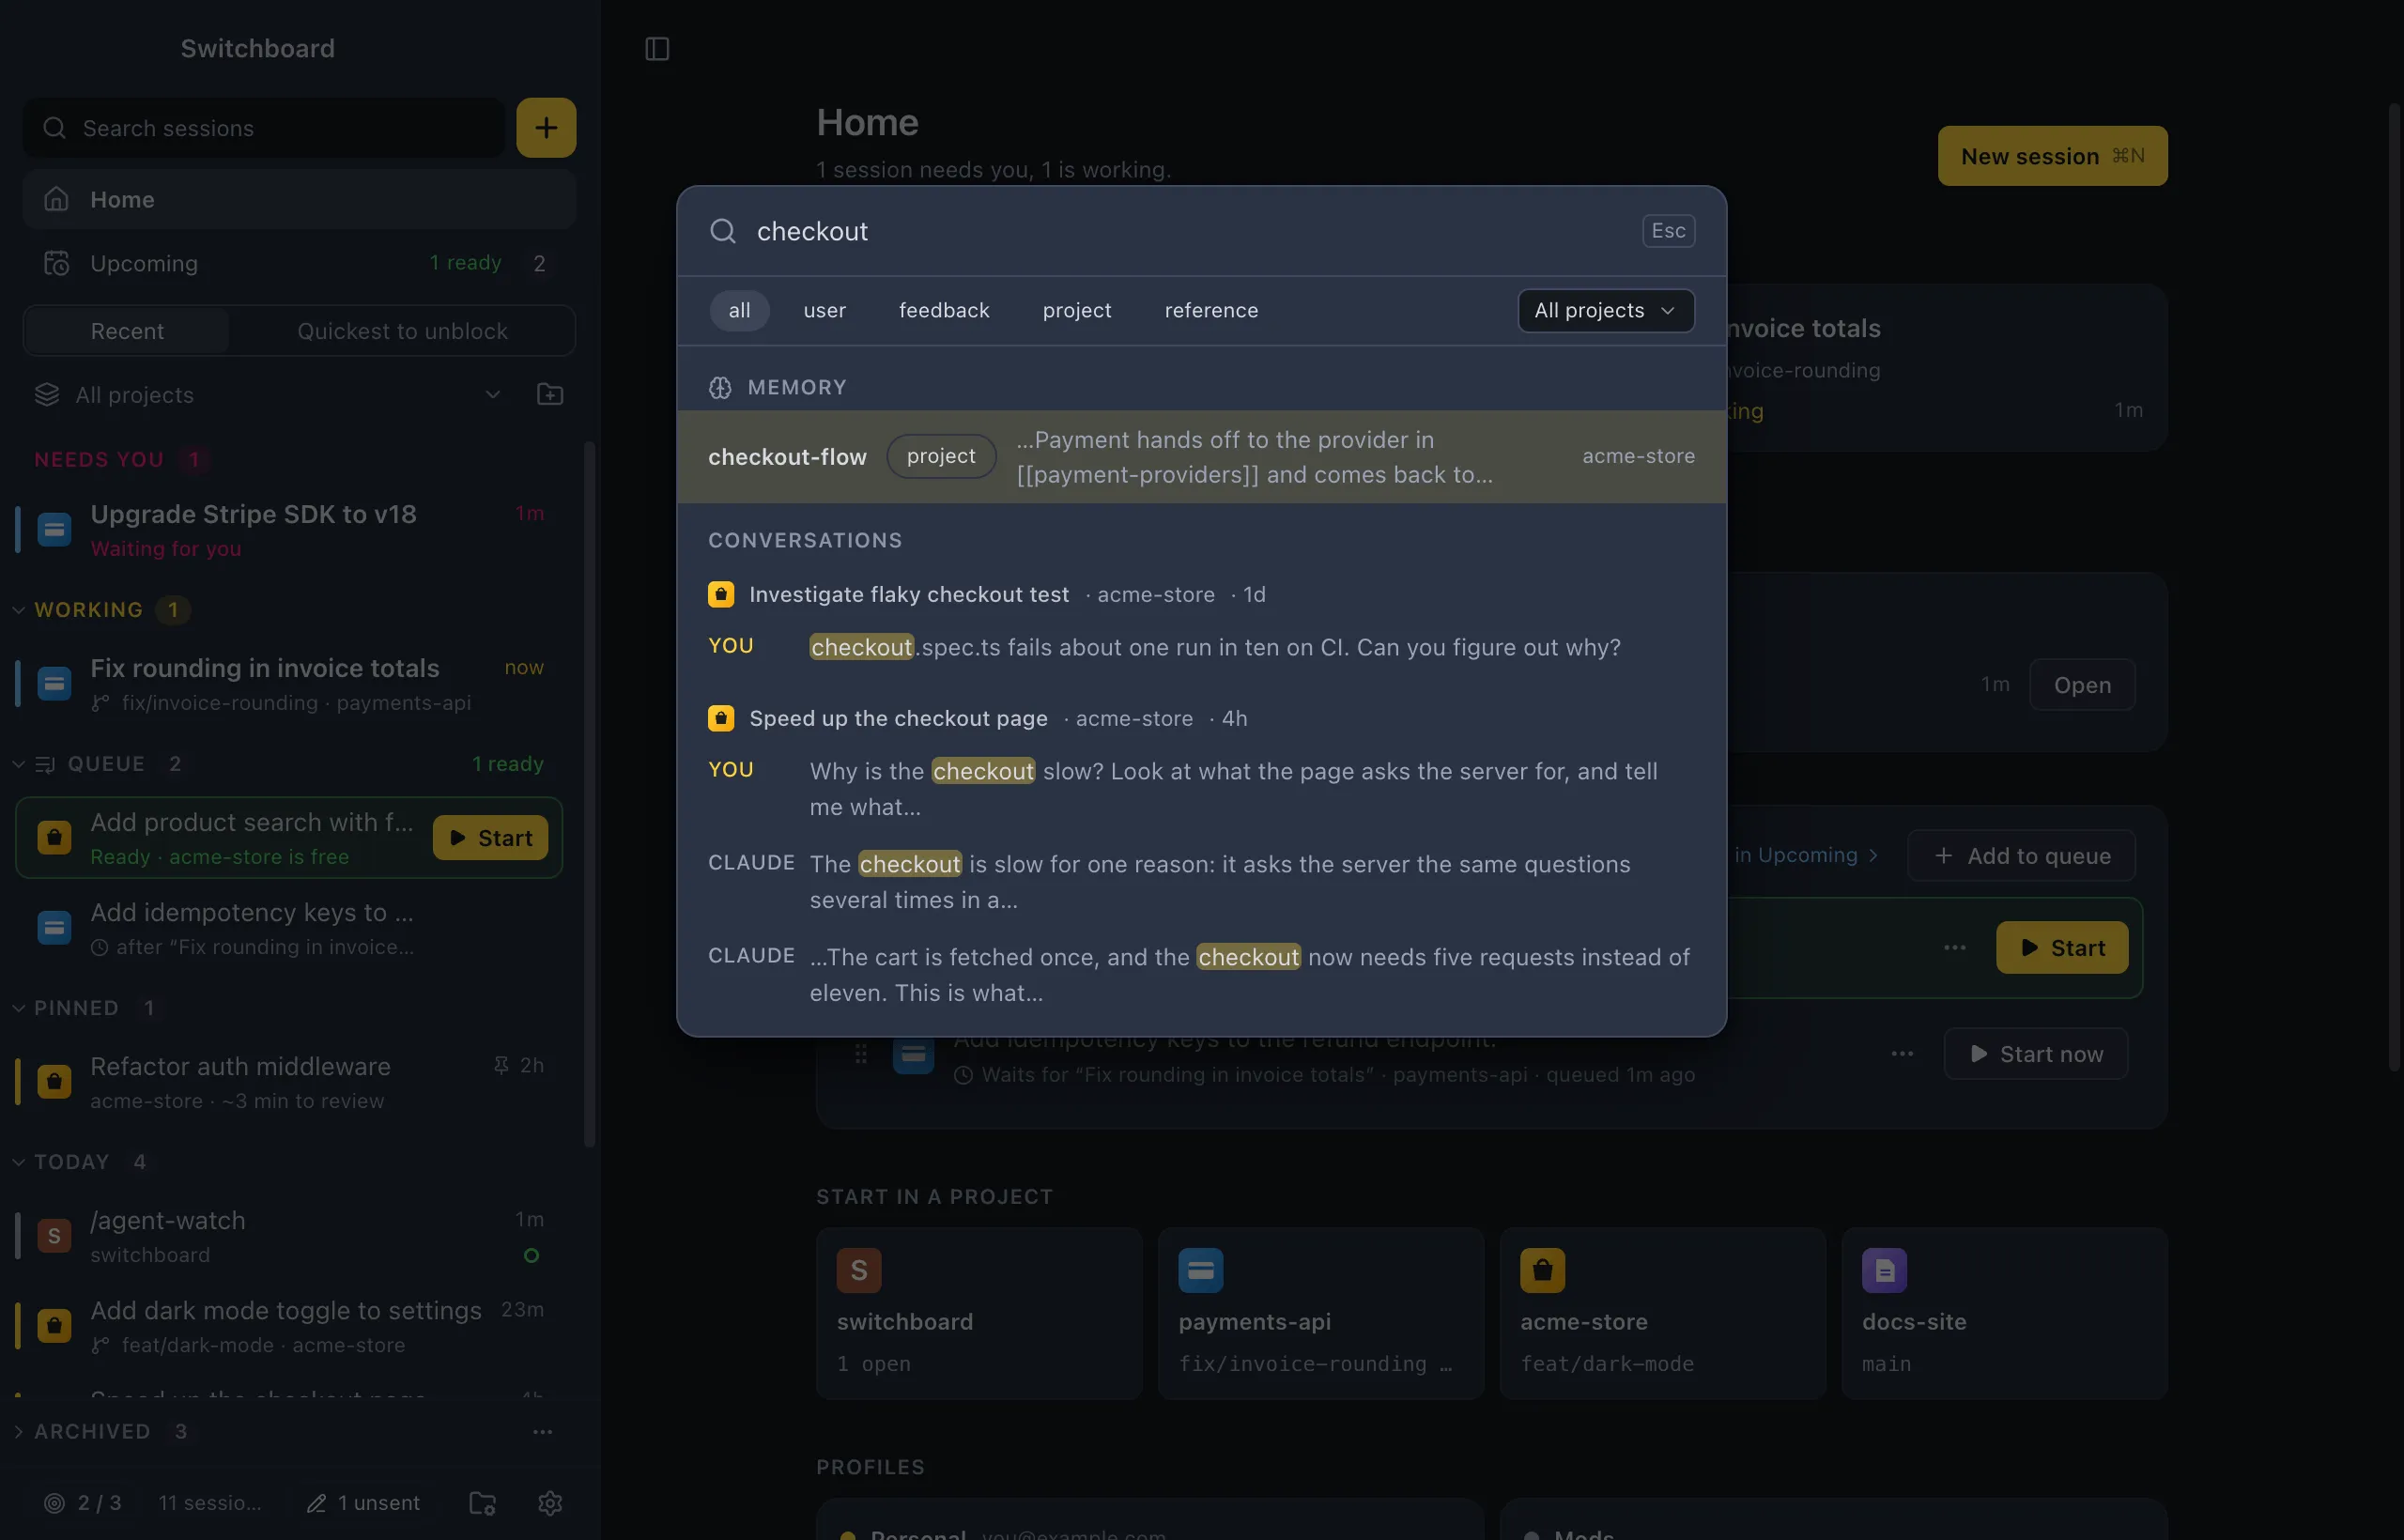Collapse the TODAY section
This screenshot has height=1540, width=2404.
19,1162
